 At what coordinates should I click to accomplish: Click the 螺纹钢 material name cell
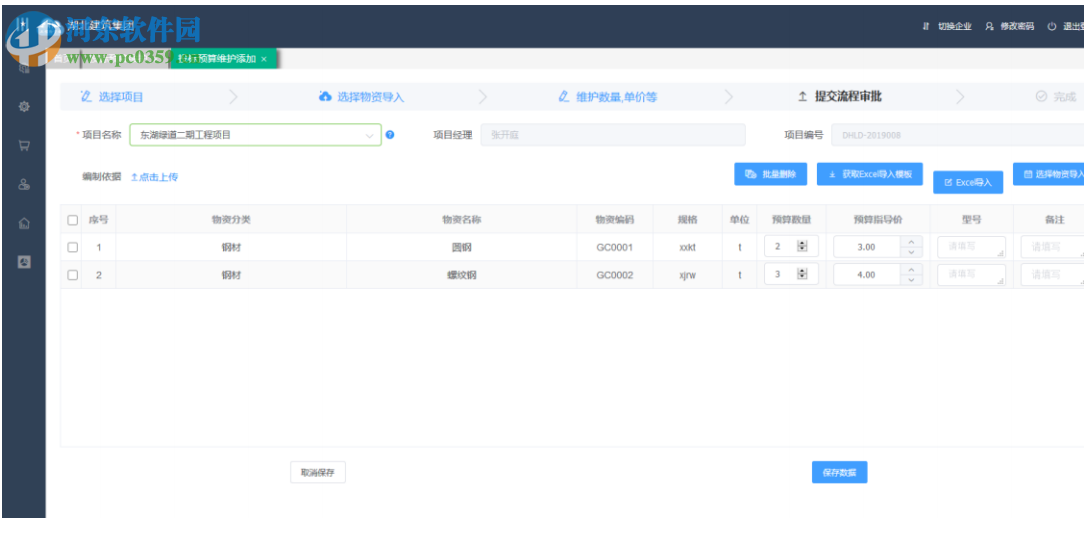tap(462, 274)
